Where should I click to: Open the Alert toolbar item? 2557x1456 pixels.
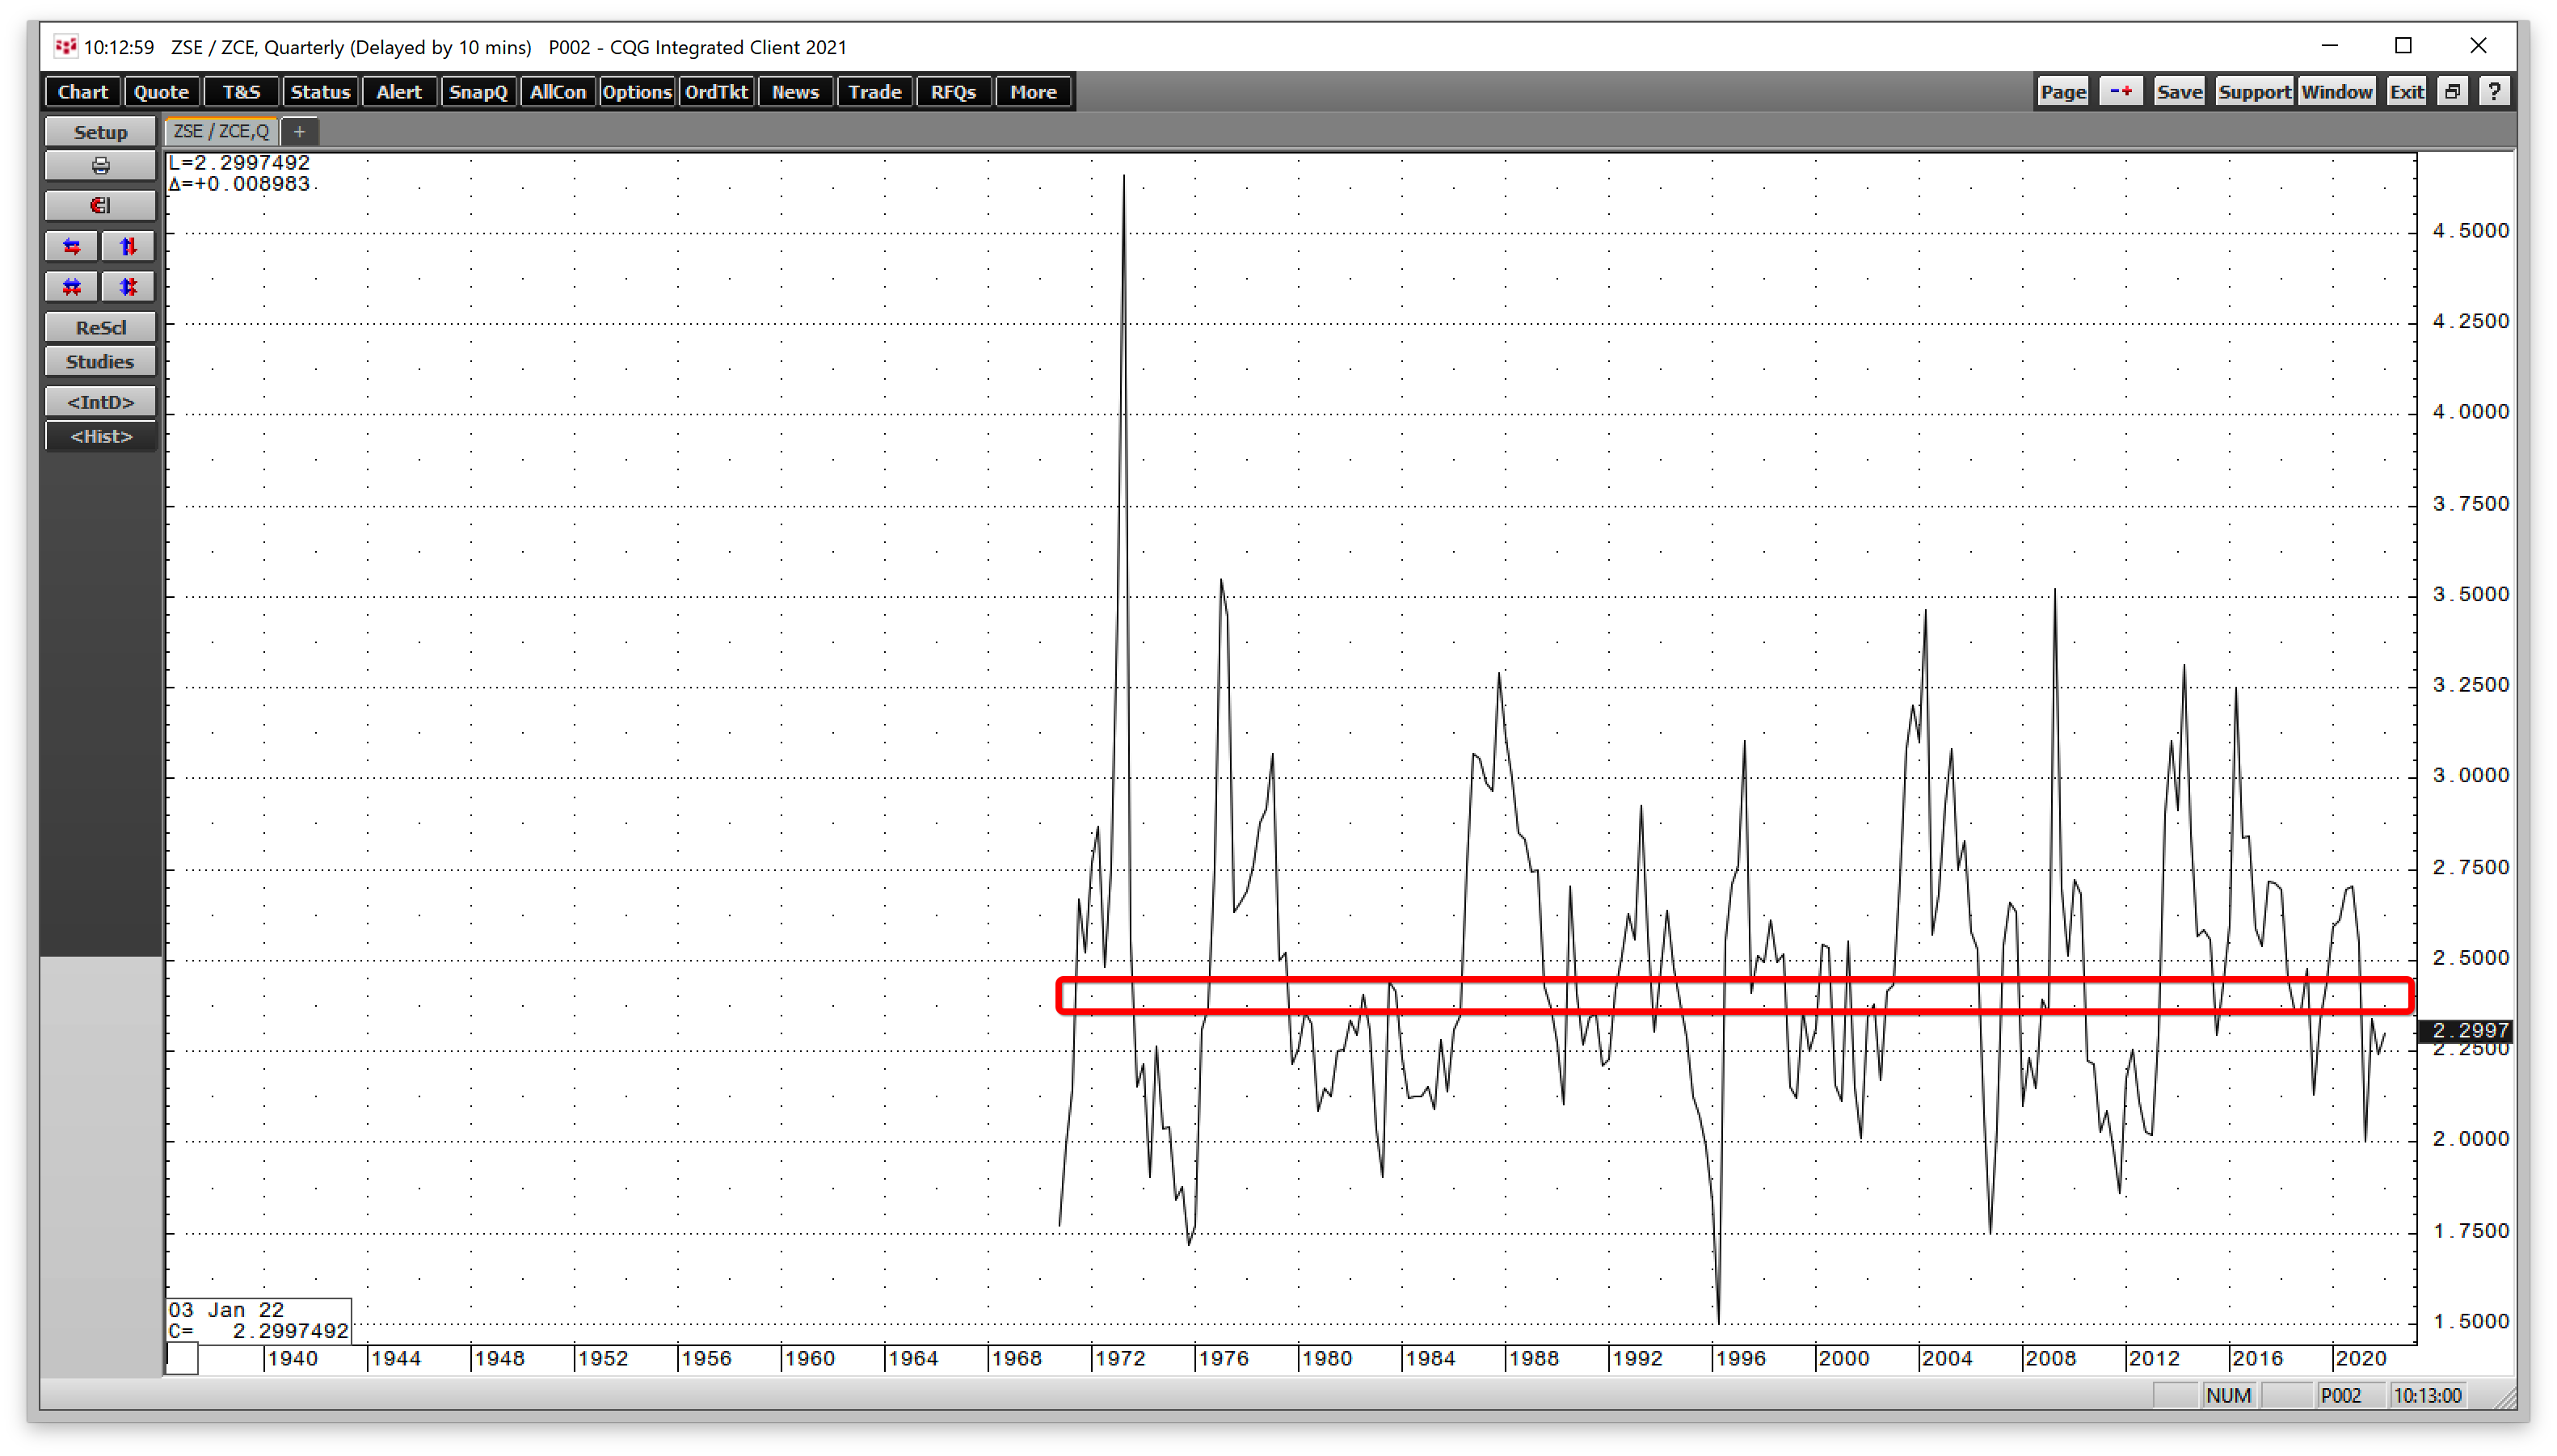pyautogui.click(x=399, y=92)
